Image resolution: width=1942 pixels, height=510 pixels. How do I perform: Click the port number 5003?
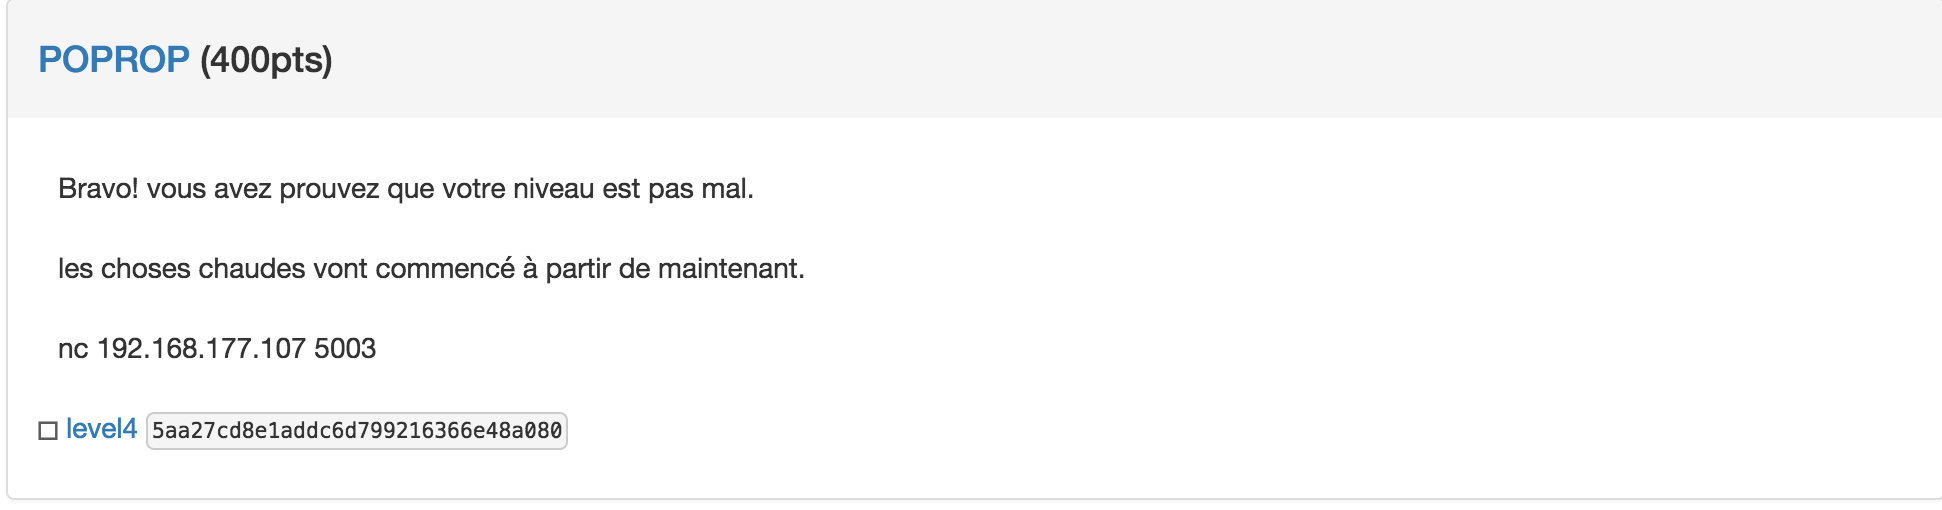pos(345,348)
